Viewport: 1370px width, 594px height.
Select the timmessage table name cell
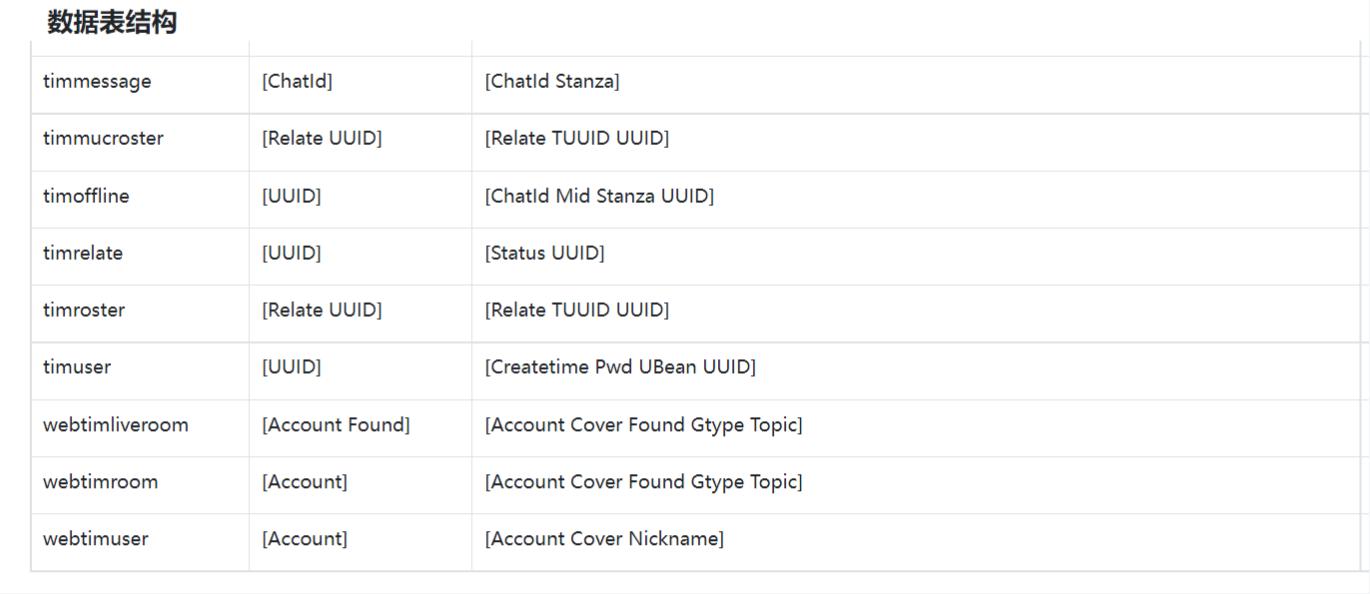coord(97,82)
